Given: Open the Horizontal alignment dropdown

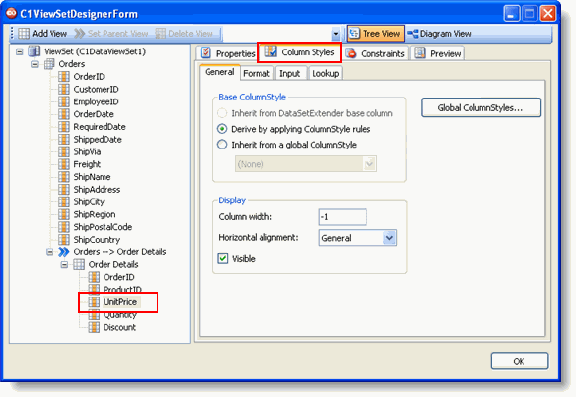Looking at the screenshot, I should click(389, 238).
